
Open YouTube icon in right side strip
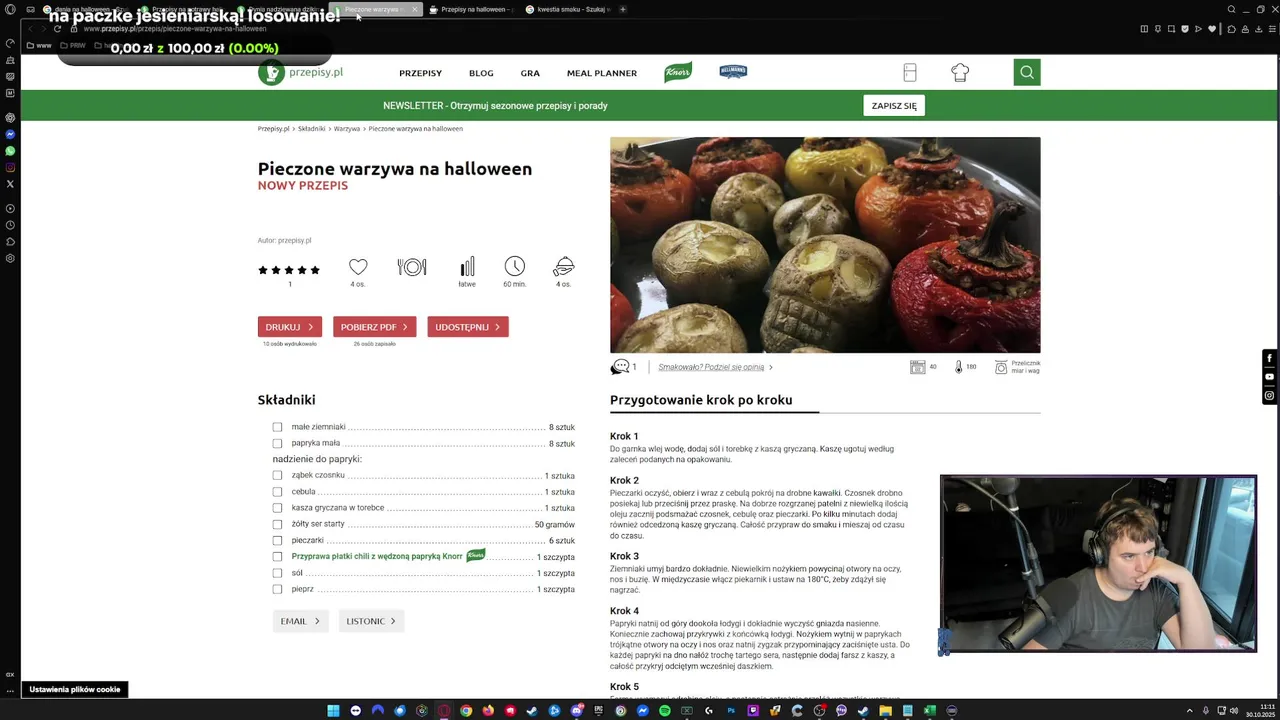1270,377
